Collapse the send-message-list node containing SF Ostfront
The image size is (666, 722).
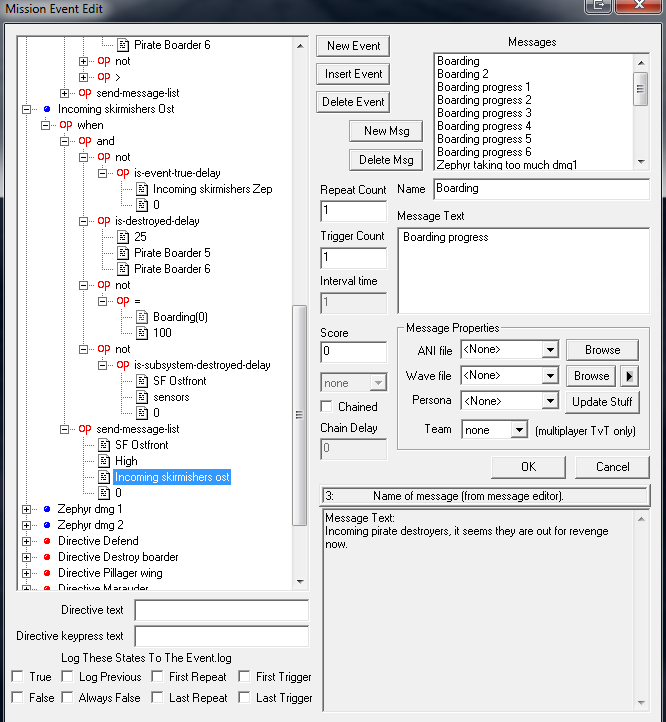coord(64,430)
